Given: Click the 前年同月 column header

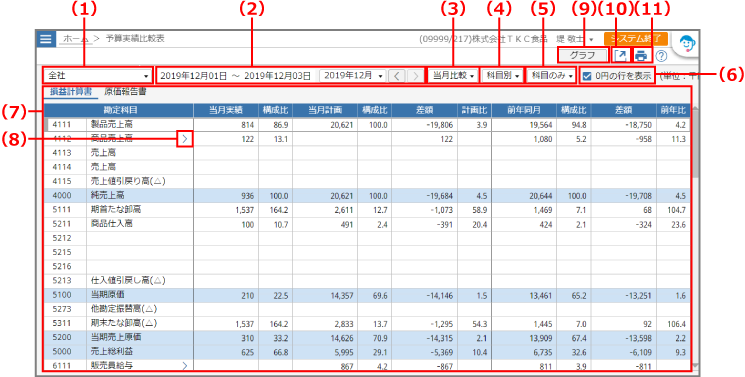Looking at the screenshot, I should 524,110.
